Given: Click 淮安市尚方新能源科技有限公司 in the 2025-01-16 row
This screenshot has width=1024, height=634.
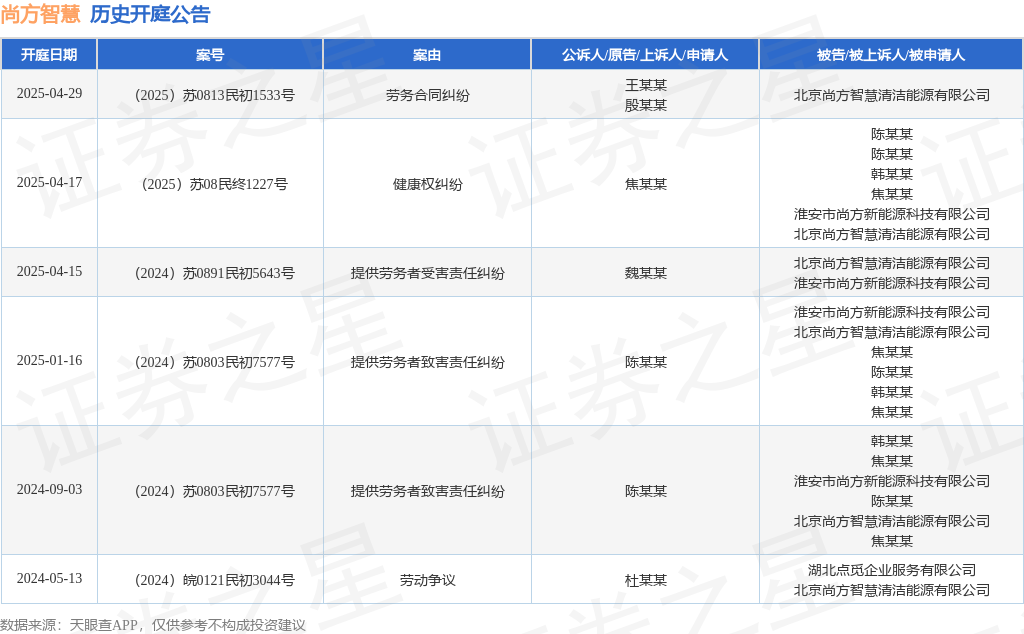Looking at the screenshot, I should click(x=891, y=311).
